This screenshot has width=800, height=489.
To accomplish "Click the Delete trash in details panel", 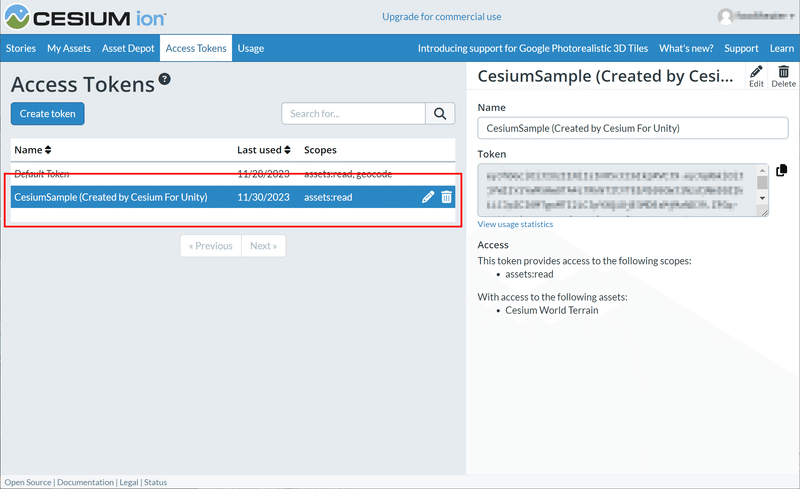I will pos(784,76).
